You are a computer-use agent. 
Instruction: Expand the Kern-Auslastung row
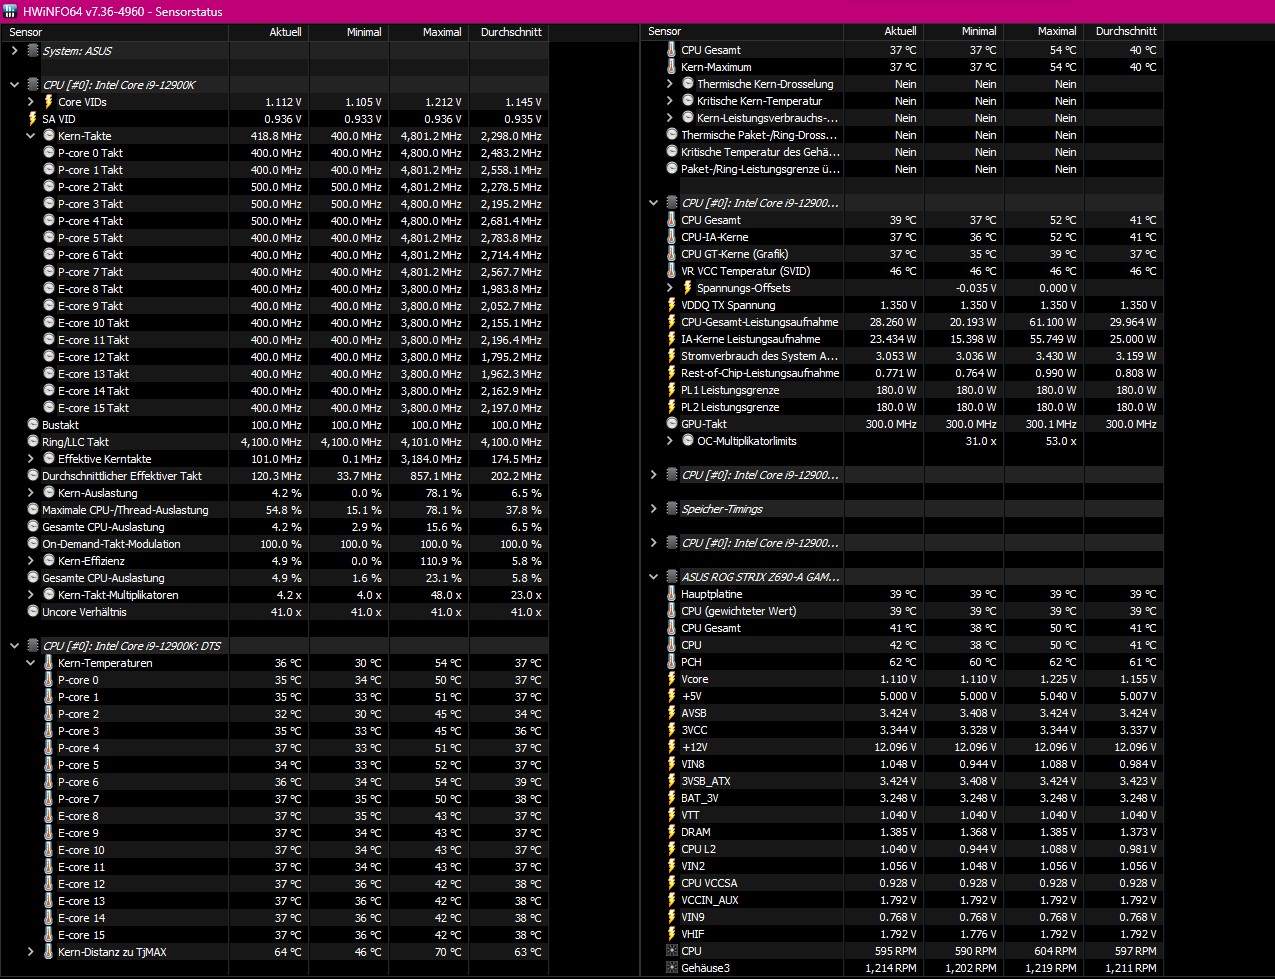coord(30,493)
